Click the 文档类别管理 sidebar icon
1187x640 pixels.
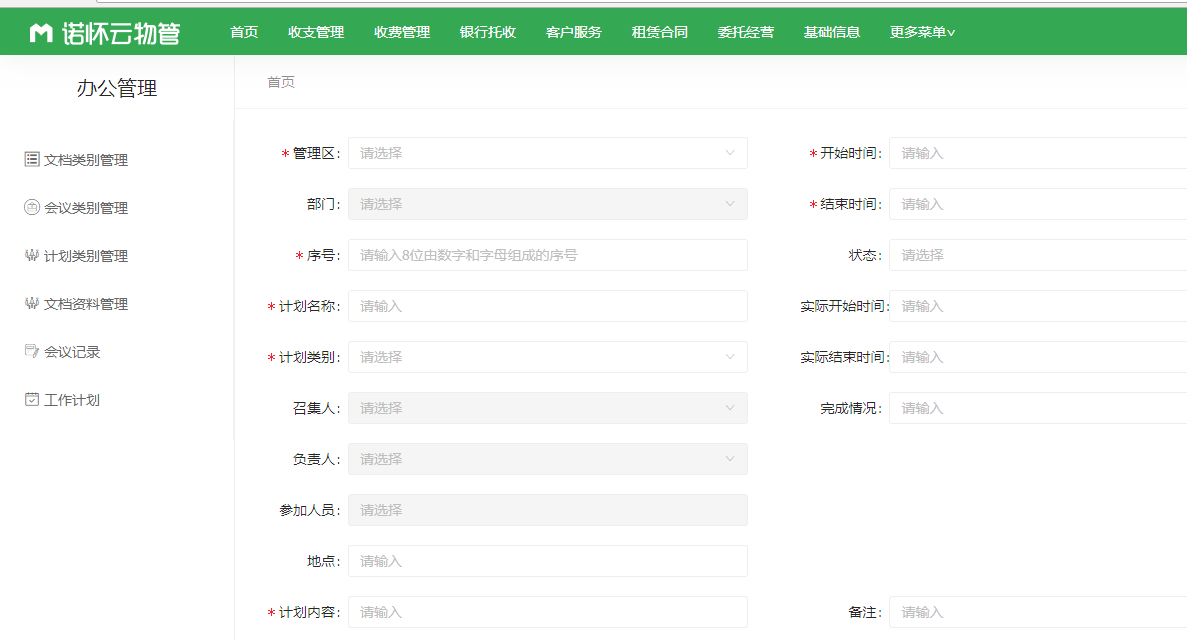coord(32,159)
